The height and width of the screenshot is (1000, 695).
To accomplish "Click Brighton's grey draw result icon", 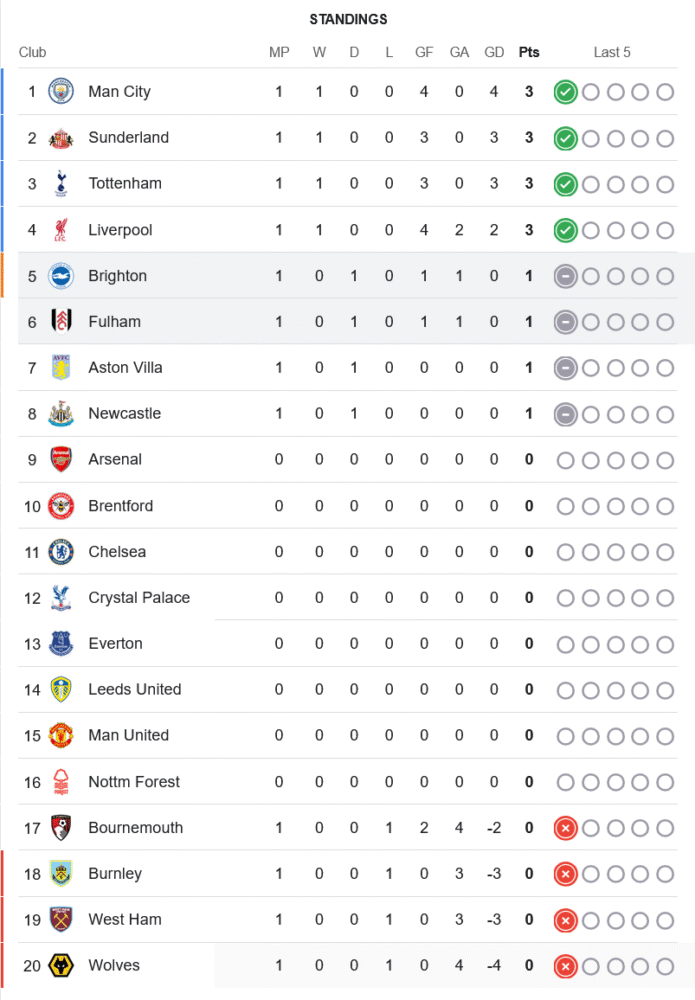I will point(565,276).
